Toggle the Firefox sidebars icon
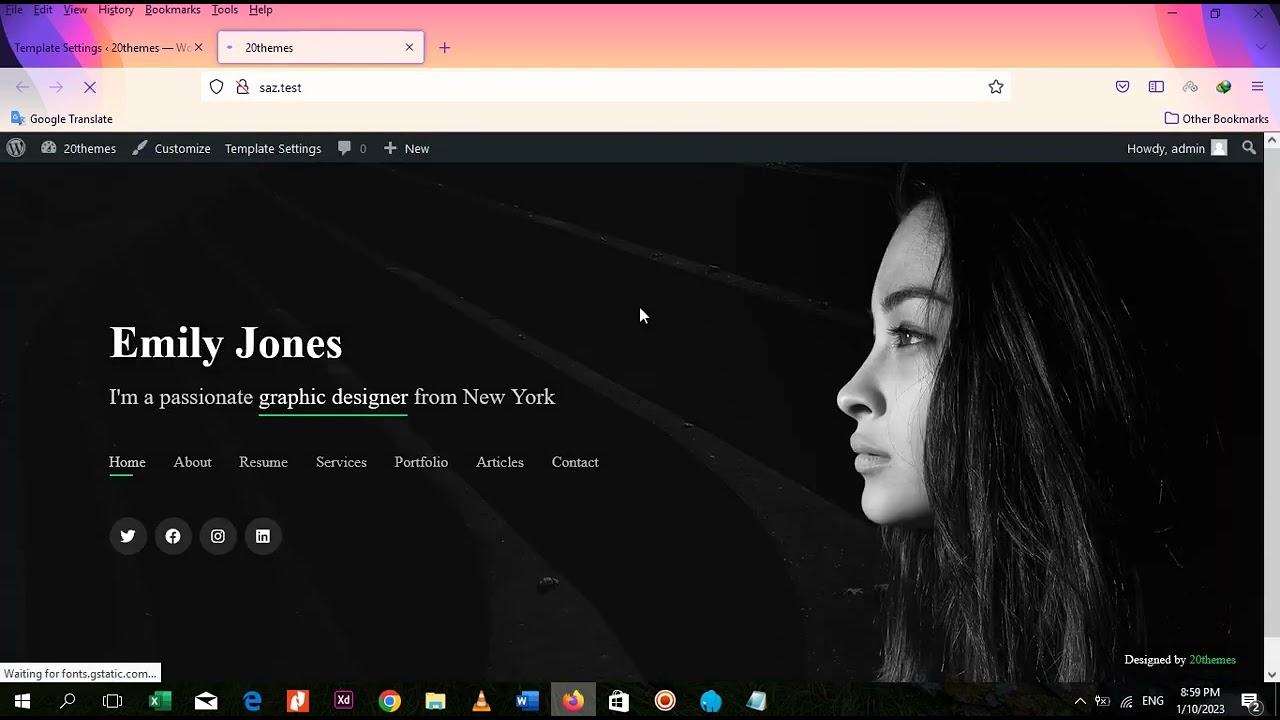1280x720 pixels. coord(1156,87)
